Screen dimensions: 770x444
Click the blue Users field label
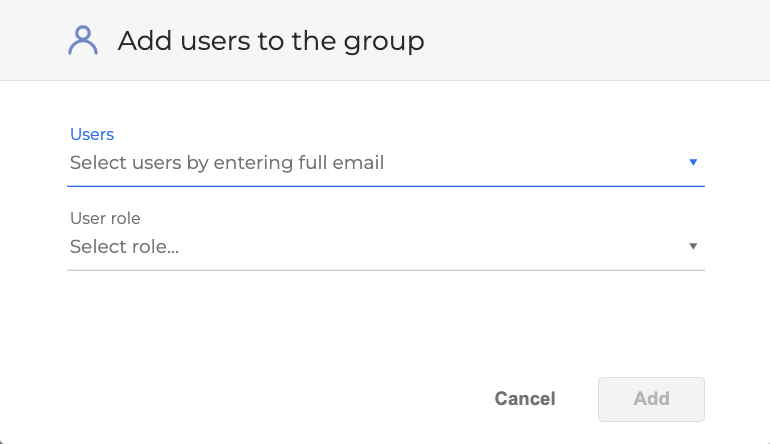(92, 134)
